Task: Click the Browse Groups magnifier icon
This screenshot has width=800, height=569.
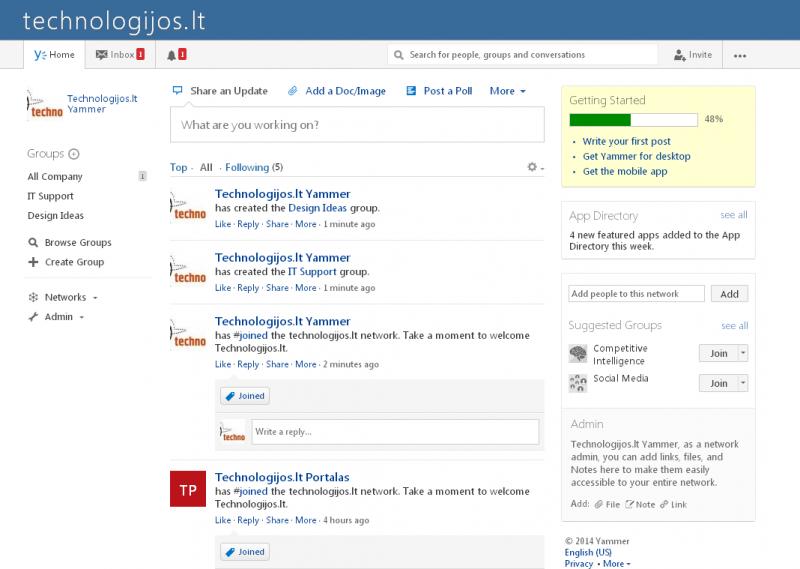Action: [x=33, y=242]
